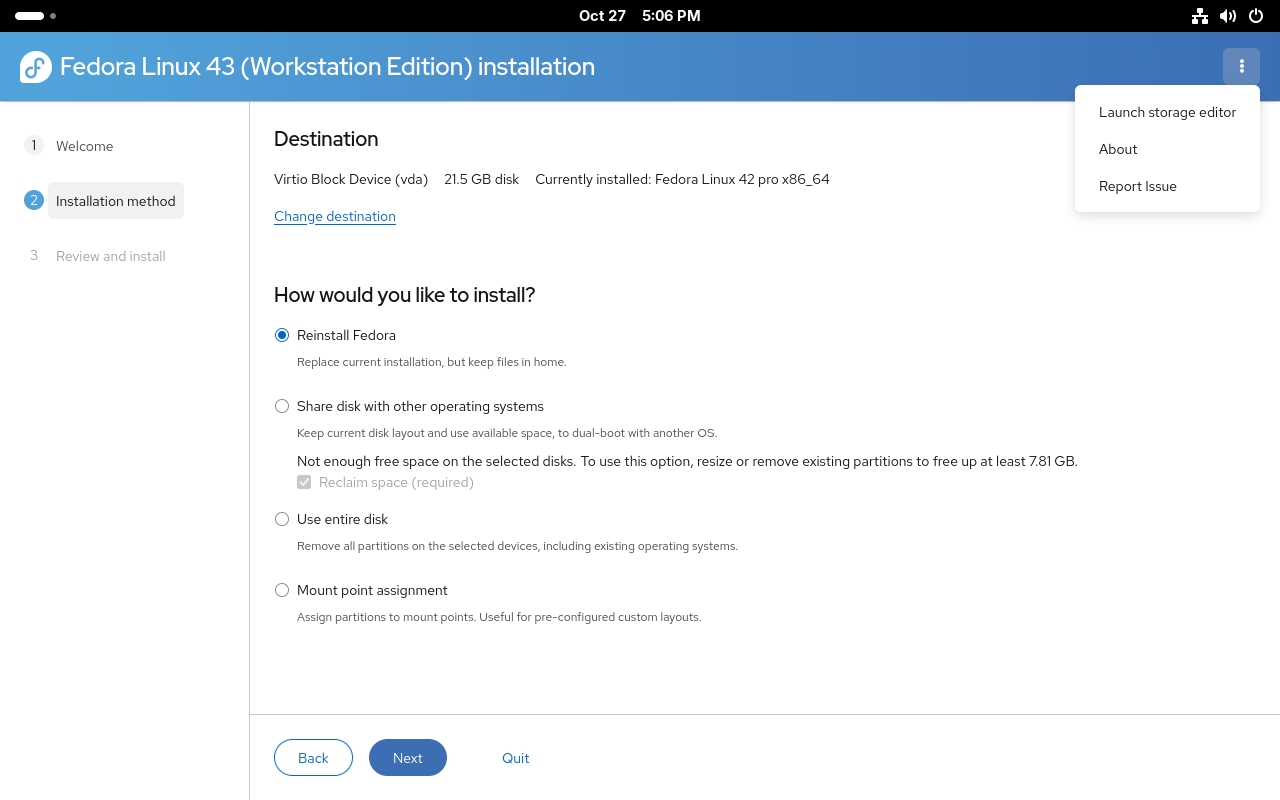Open the Installation method step

(x=115, y=200)
